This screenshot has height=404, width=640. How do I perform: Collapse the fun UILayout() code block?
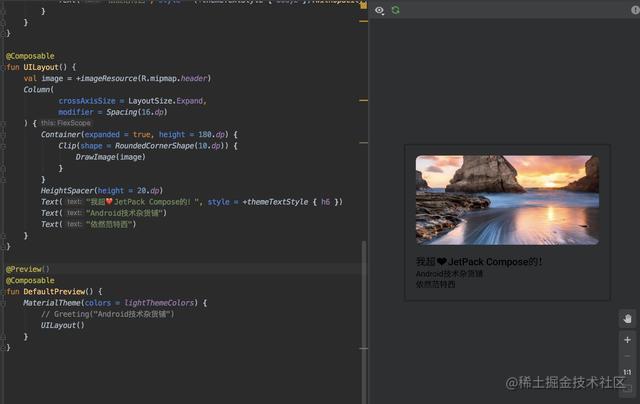click(x=3, y=67)
